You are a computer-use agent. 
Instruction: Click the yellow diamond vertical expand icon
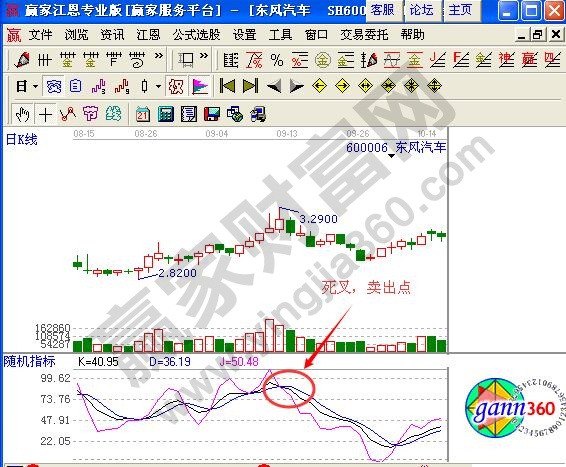[x=434, y=86]
